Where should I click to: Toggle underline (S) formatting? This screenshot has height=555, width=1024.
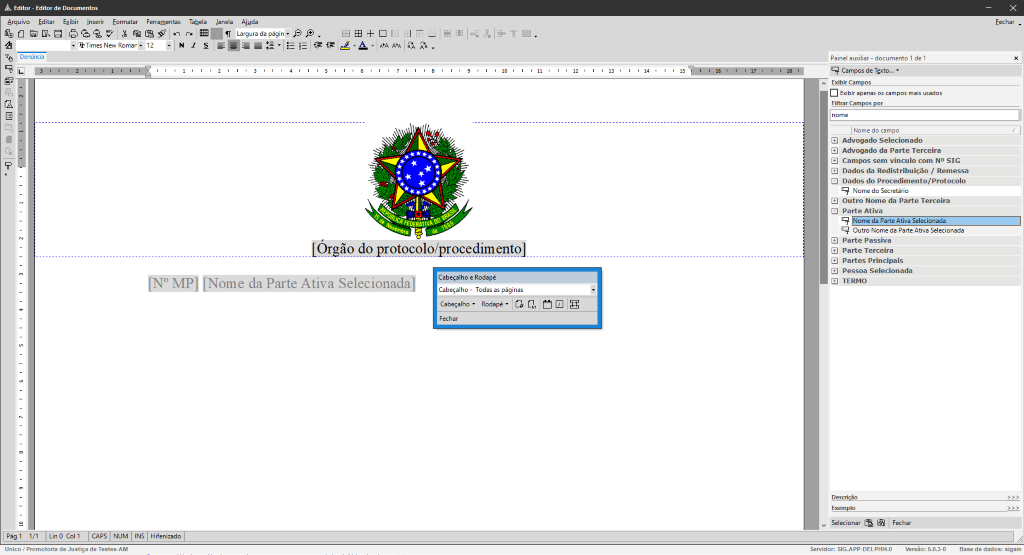point(206,46)
